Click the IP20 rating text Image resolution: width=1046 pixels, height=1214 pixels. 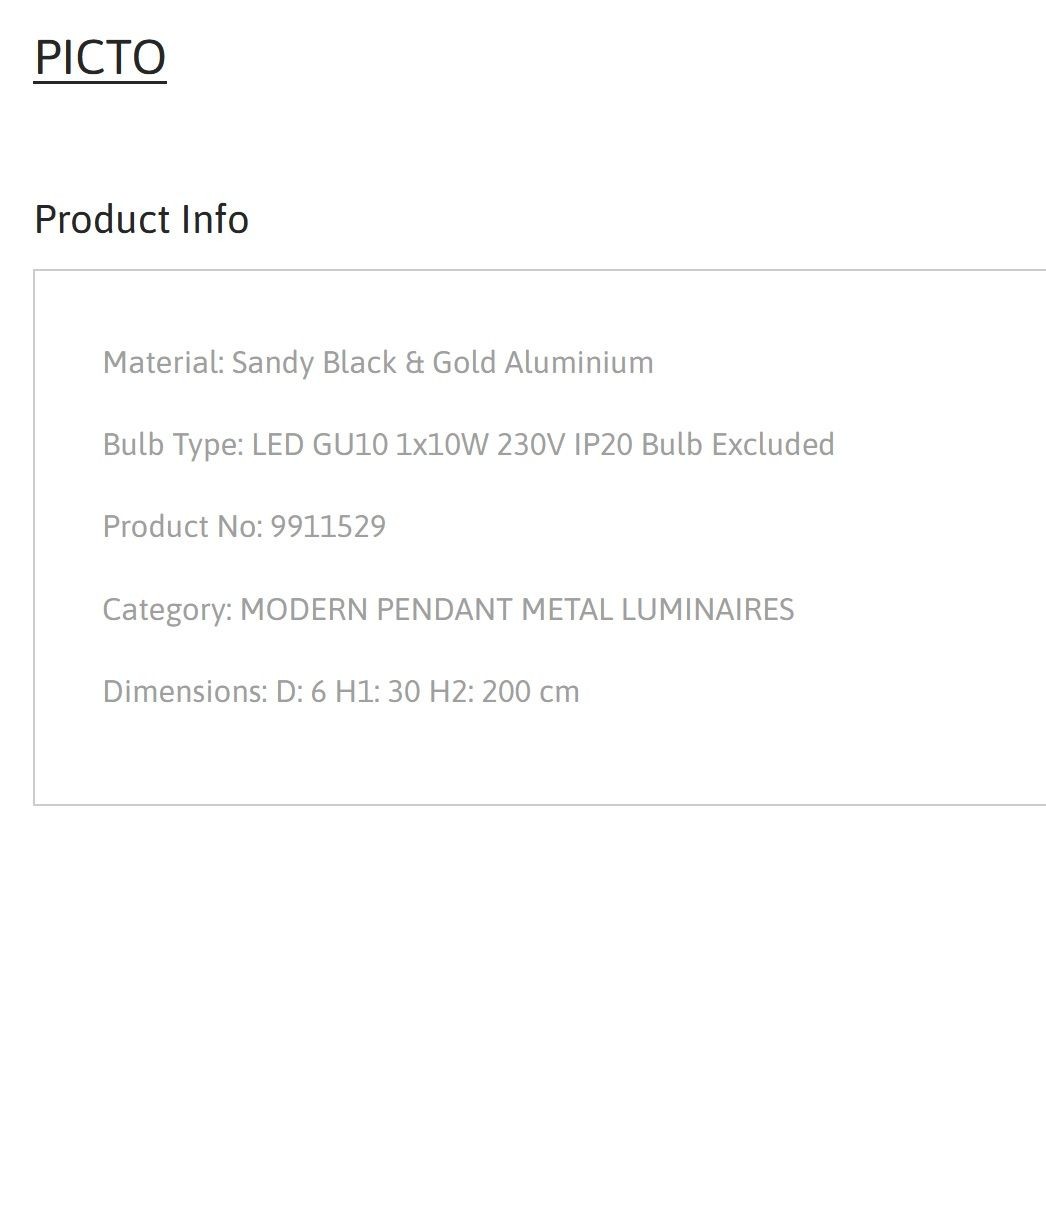603,445
